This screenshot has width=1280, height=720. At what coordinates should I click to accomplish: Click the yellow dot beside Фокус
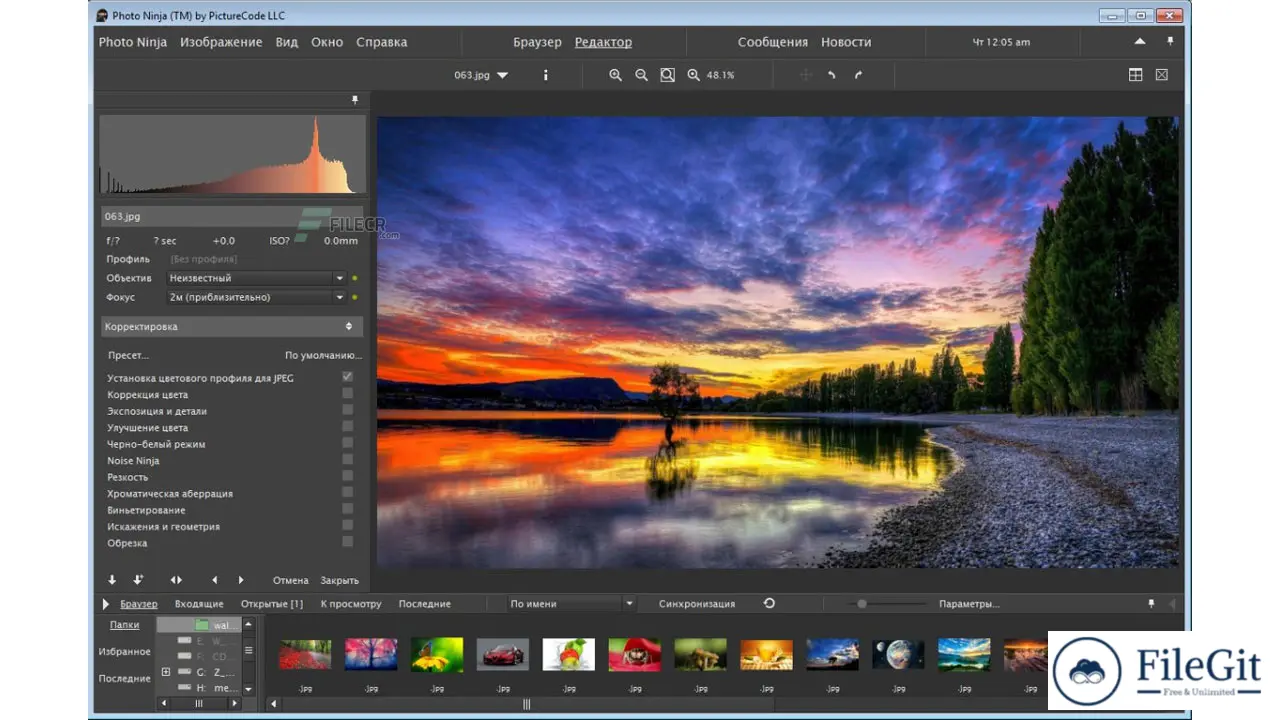(x=354, y=297)
